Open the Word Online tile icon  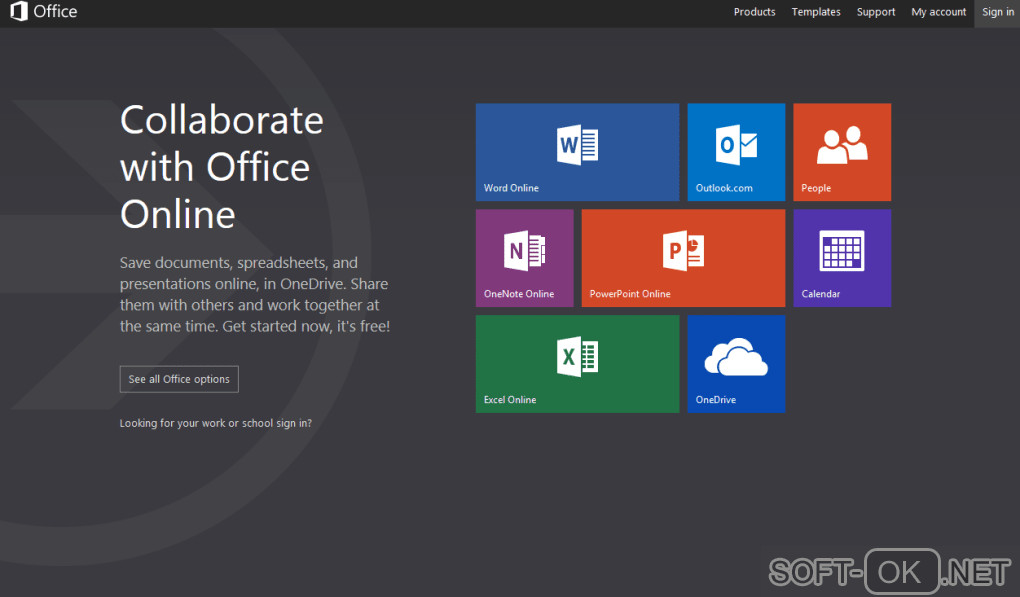pos(578,145)
